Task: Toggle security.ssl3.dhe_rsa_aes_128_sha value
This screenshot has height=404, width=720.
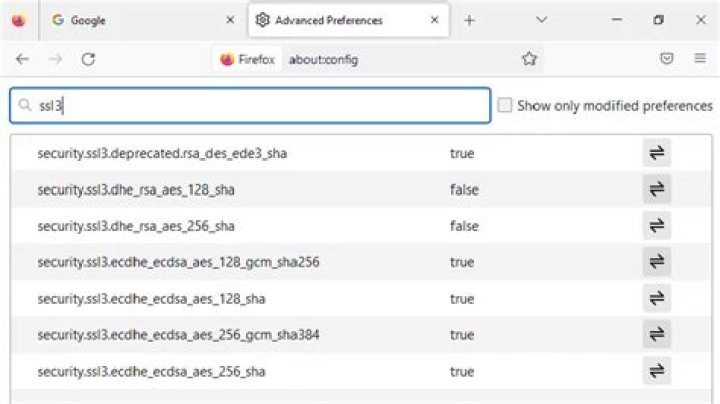Action: coord(657,189)
